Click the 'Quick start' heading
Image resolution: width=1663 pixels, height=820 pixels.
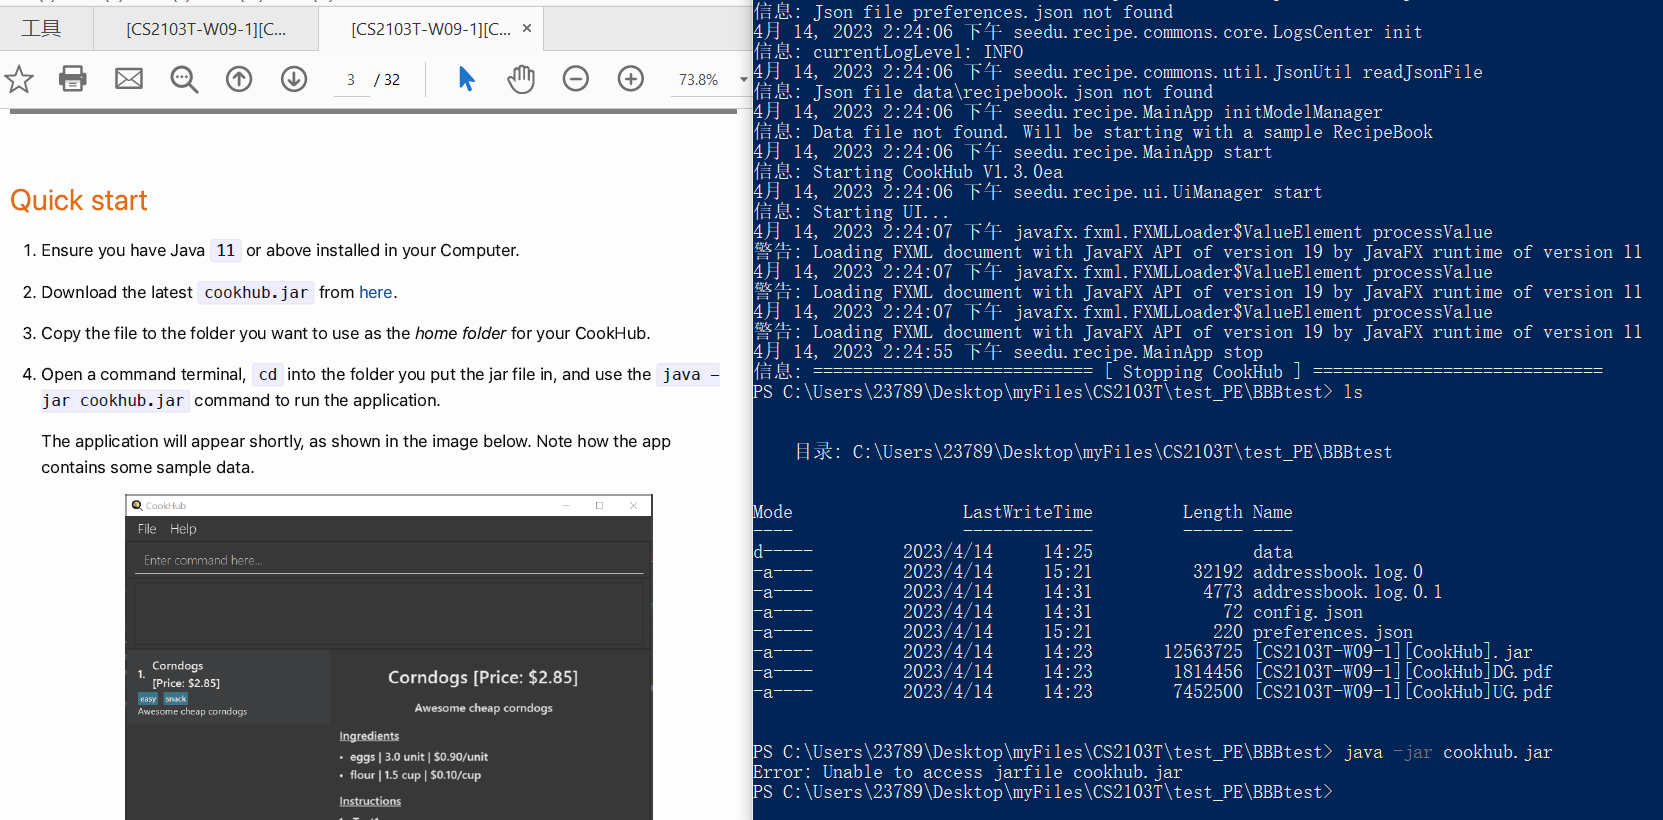(79, 201)
